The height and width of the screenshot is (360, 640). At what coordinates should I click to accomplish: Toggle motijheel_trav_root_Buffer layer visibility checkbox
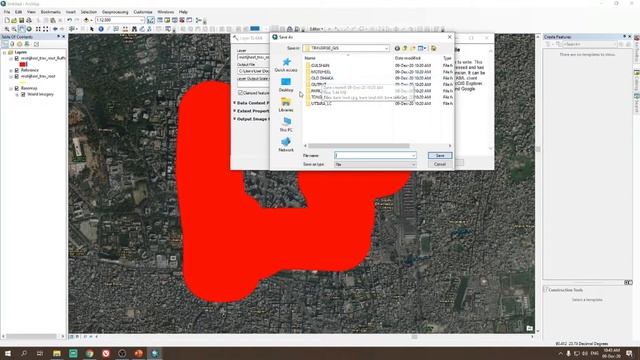coord(17,58)
